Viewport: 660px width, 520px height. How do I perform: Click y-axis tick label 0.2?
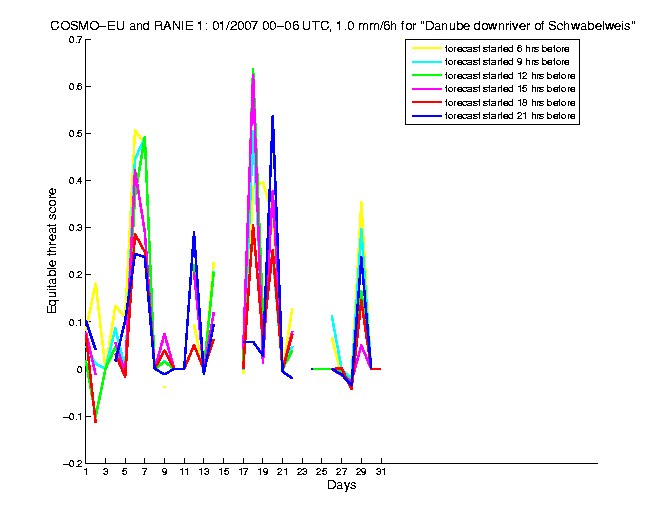pos(75,275)
